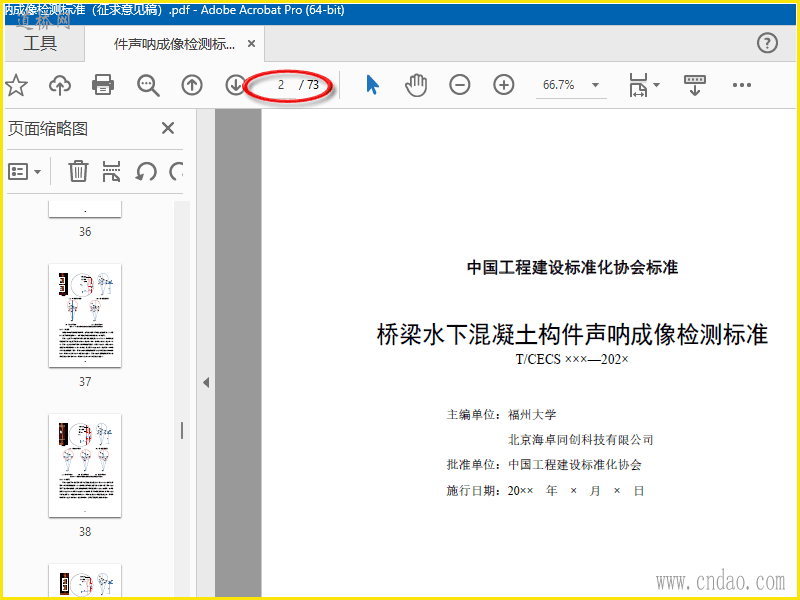800x600 pixels.
Task: Click the text T/CECS ×××—202×
Action: click(572, 359)
